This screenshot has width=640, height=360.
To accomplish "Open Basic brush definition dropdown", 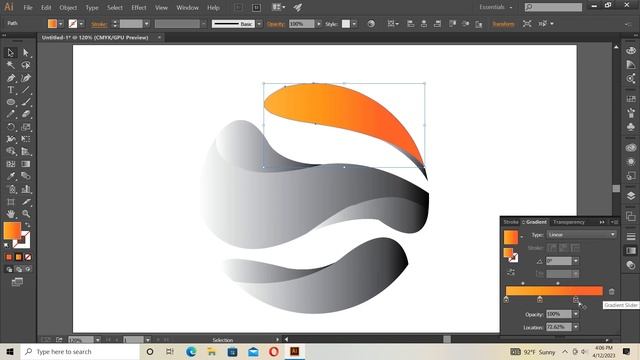I will pyautogui.click(x=259, y=24).
